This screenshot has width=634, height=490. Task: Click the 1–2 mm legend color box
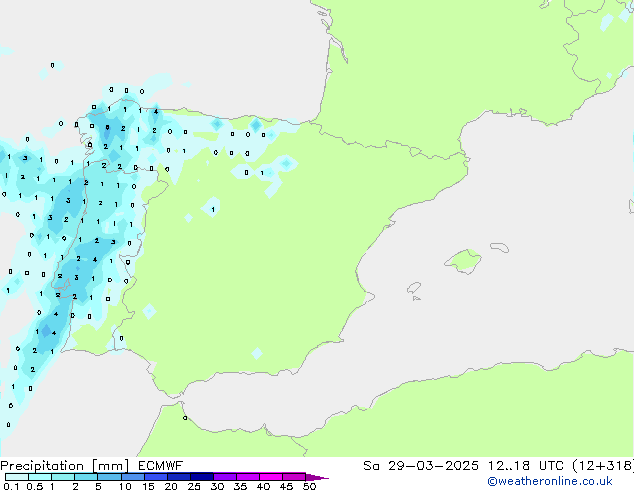point(63,477)
